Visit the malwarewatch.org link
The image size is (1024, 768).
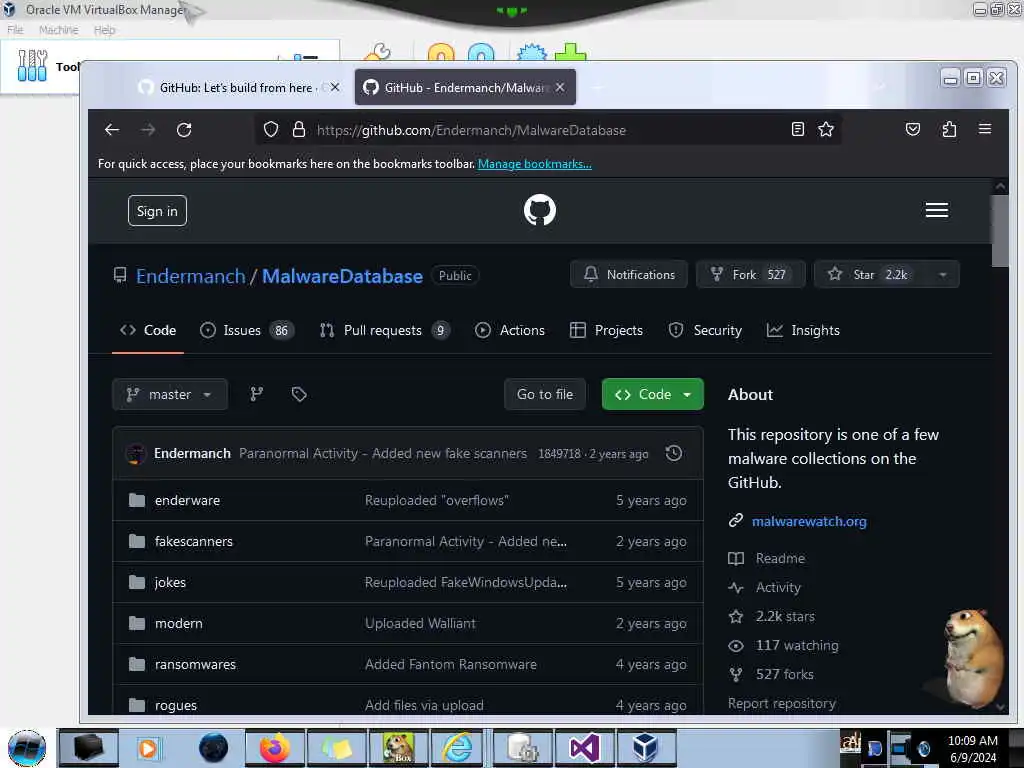tap(809, 521)
